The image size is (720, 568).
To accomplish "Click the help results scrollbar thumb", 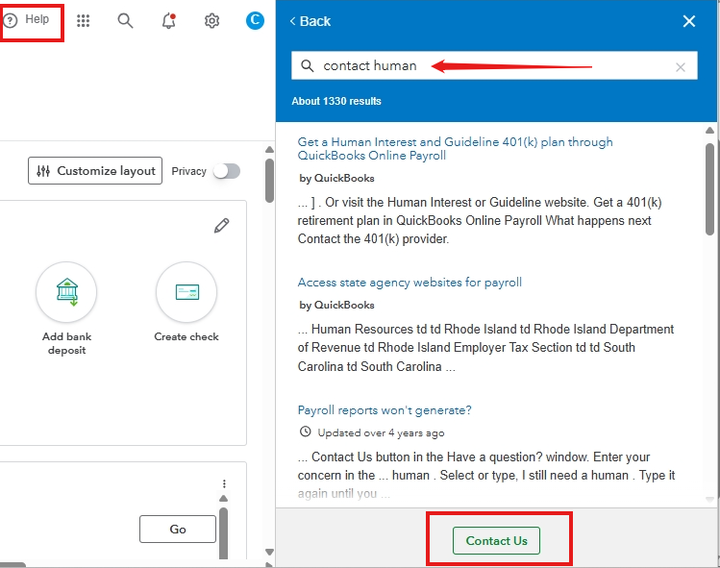I will click(x=710, y=189).
